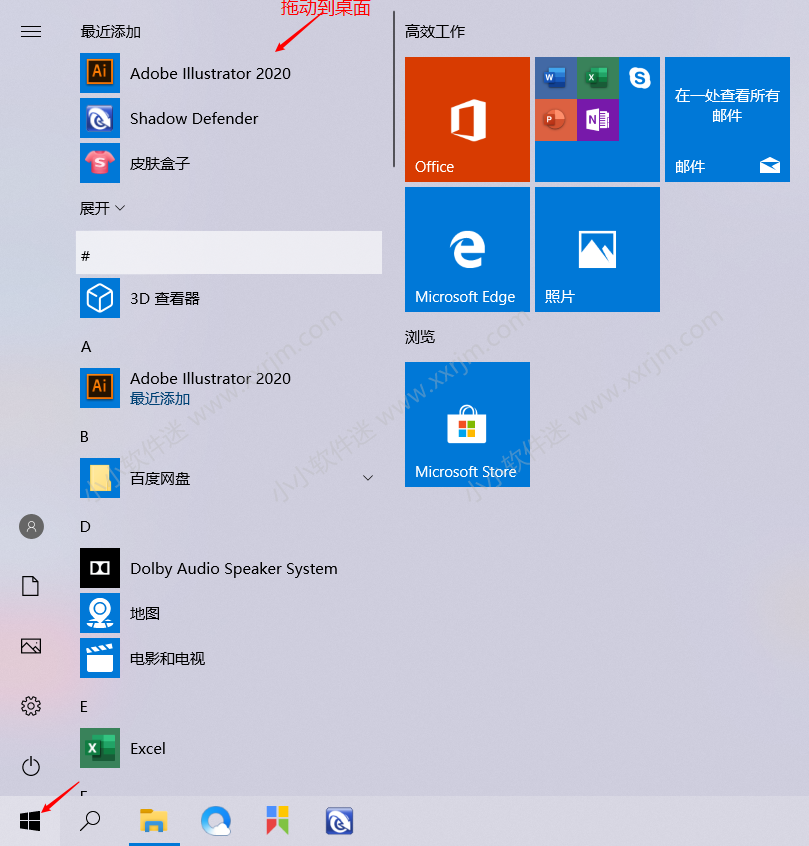Open the Microsoft Edge tile
The height and width of the screenshot is (846, 809).
coord(467,250)
